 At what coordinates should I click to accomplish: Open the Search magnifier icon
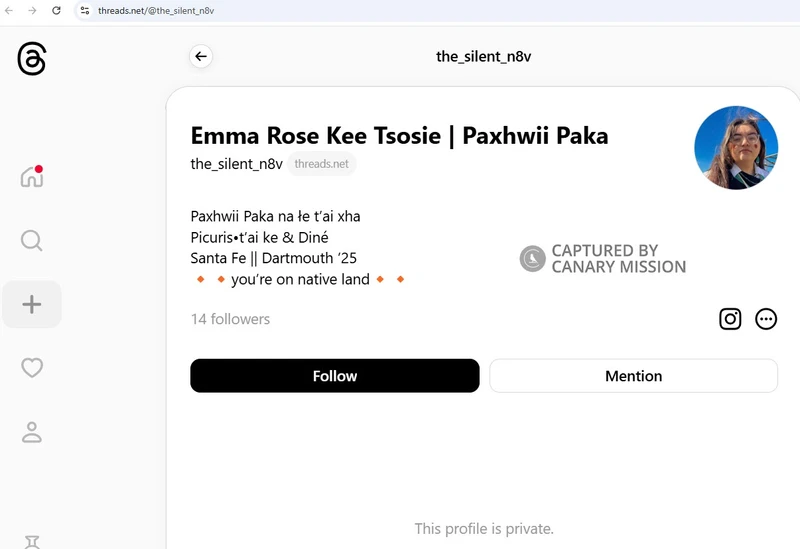pos(32,241)
